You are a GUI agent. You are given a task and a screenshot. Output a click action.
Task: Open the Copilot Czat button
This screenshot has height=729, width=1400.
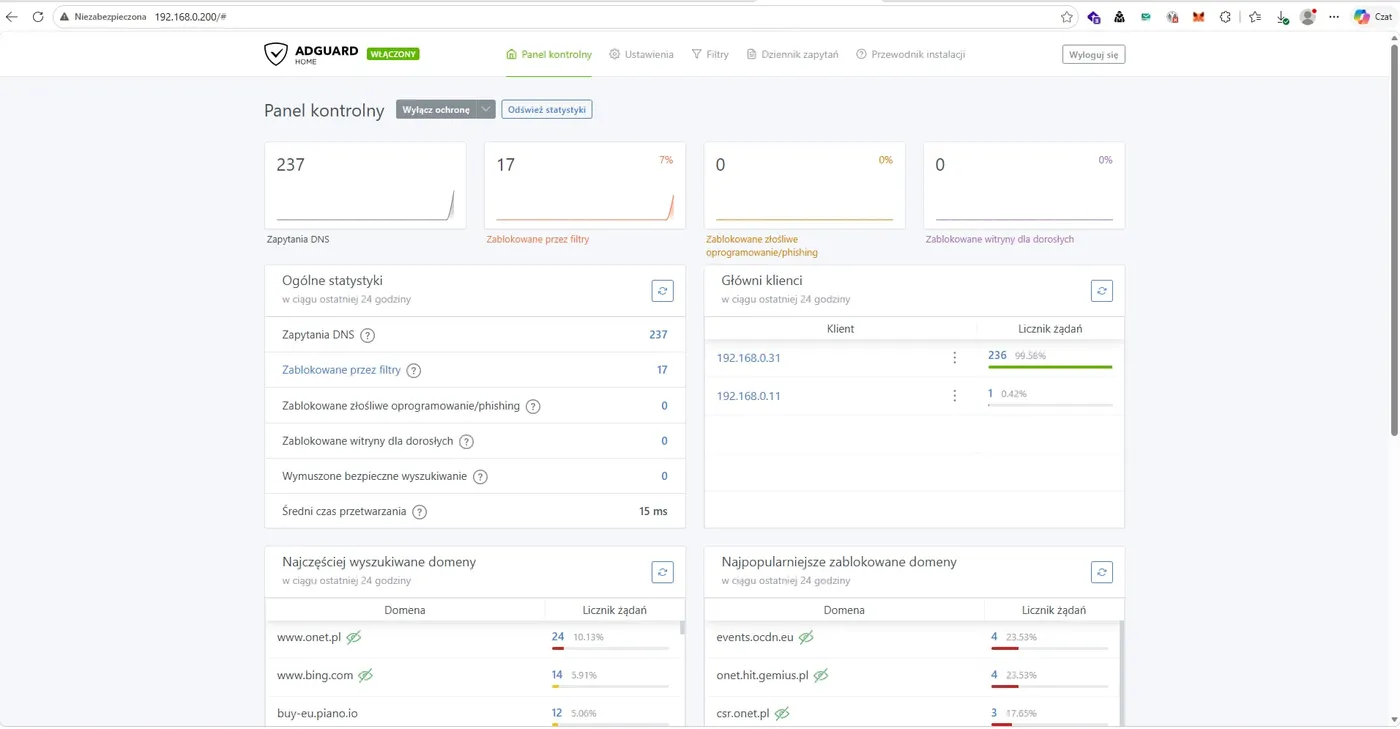[x=1372, y=17]
